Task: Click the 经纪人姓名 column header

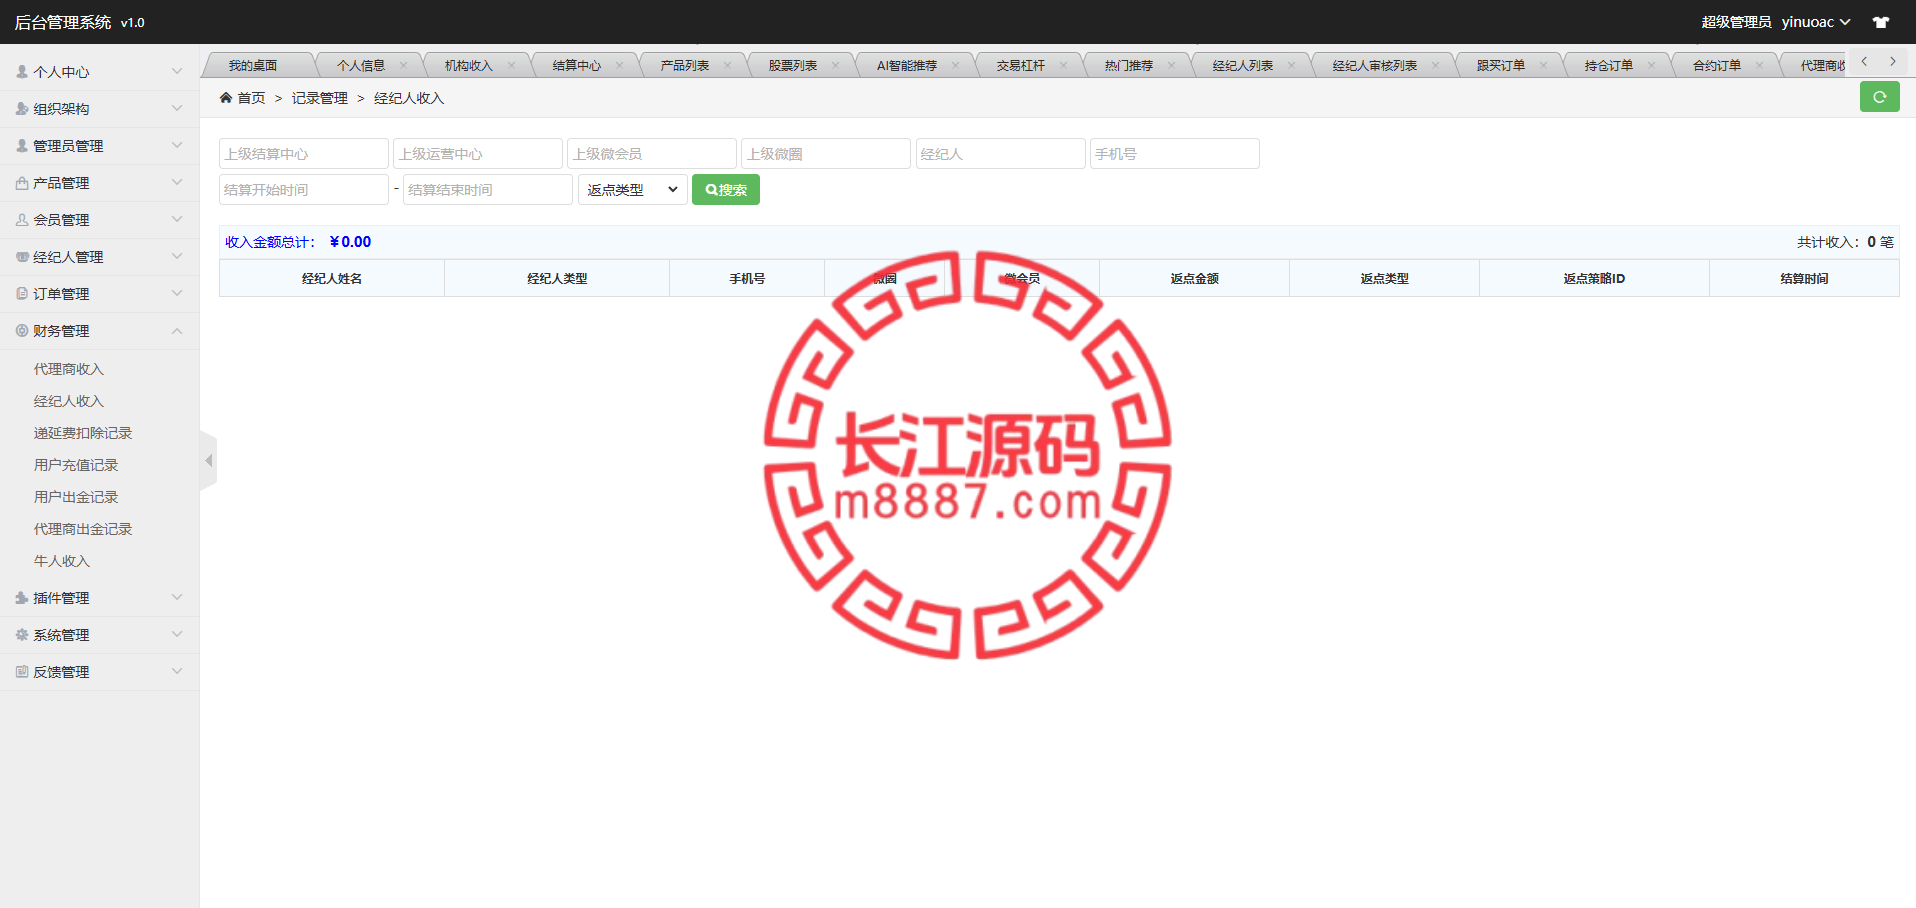Action: [332, 279]
